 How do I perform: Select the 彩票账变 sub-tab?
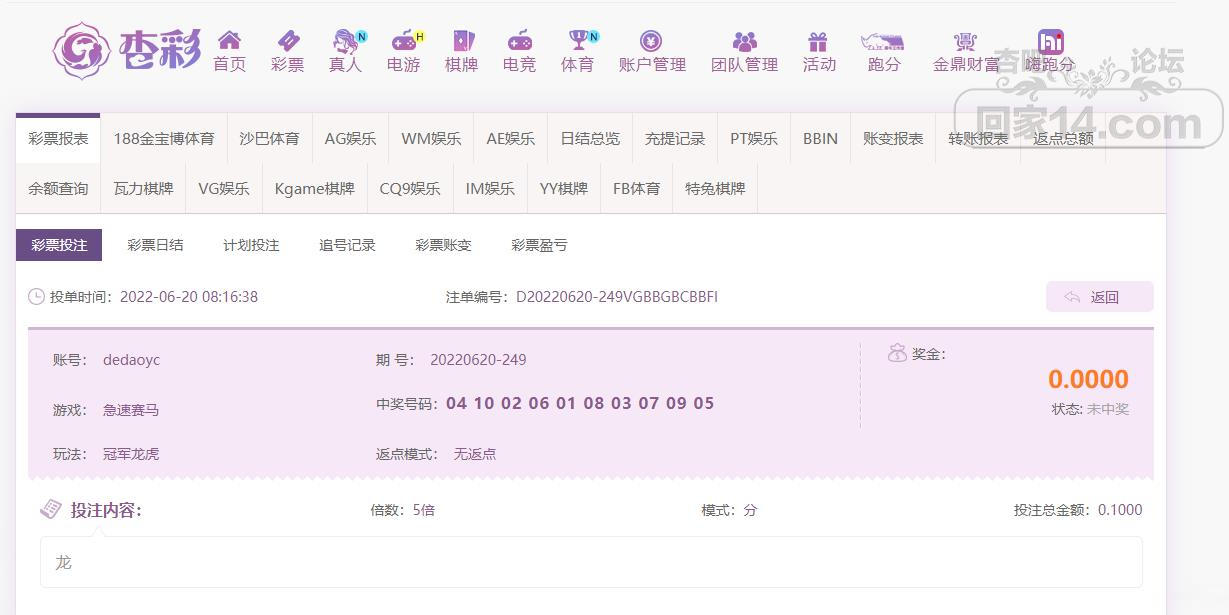(x=443, y=245)
